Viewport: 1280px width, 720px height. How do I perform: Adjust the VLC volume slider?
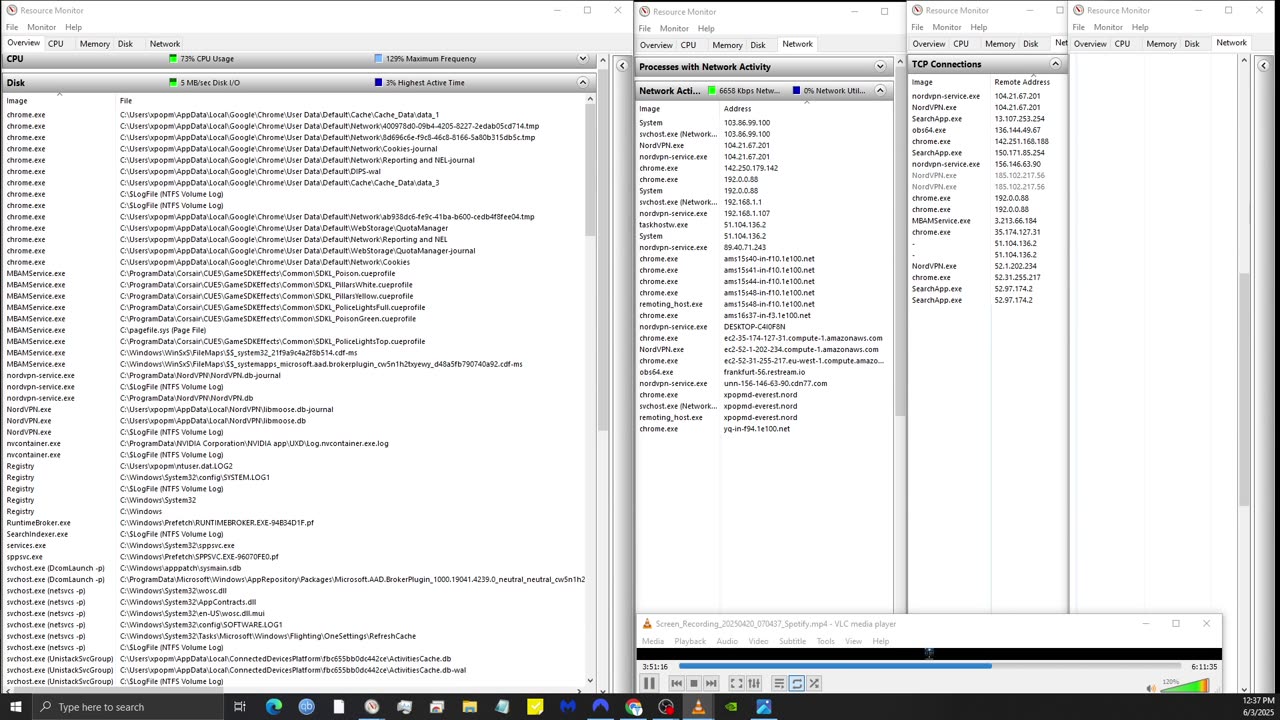(1185, 686)
